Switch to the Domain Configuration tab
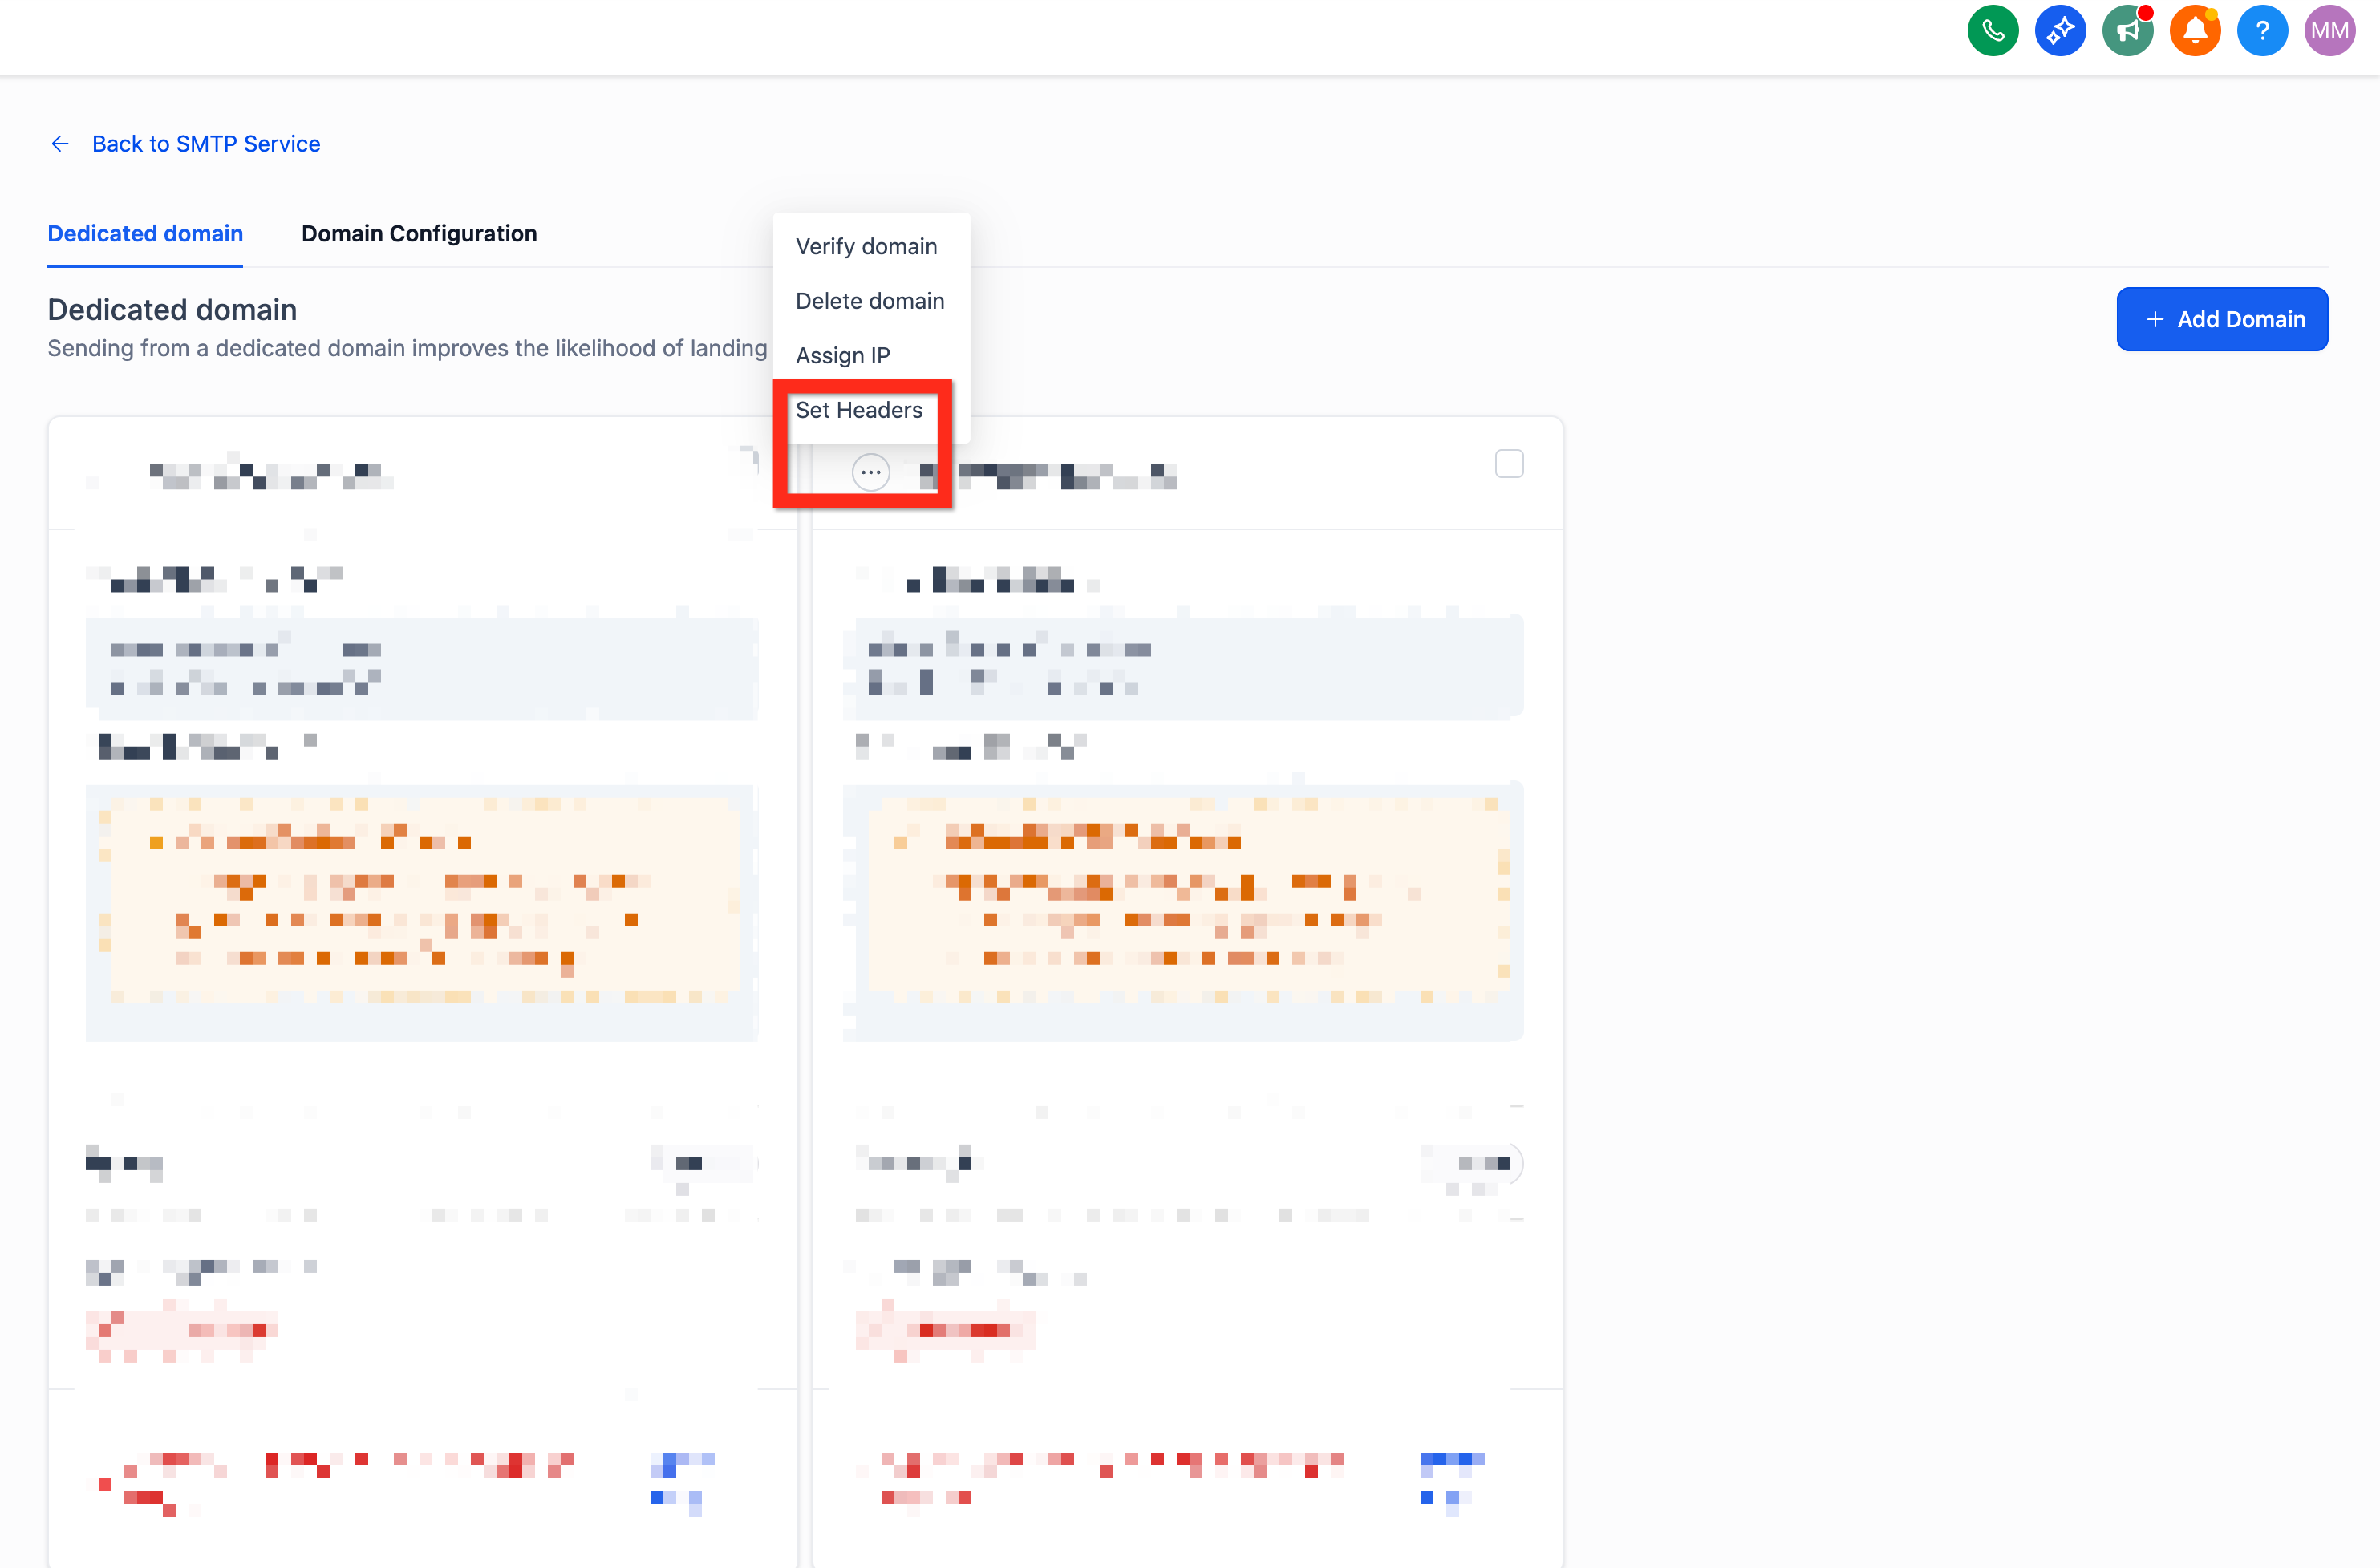This screenshot has width=2380, height=1568. point(419,233)
